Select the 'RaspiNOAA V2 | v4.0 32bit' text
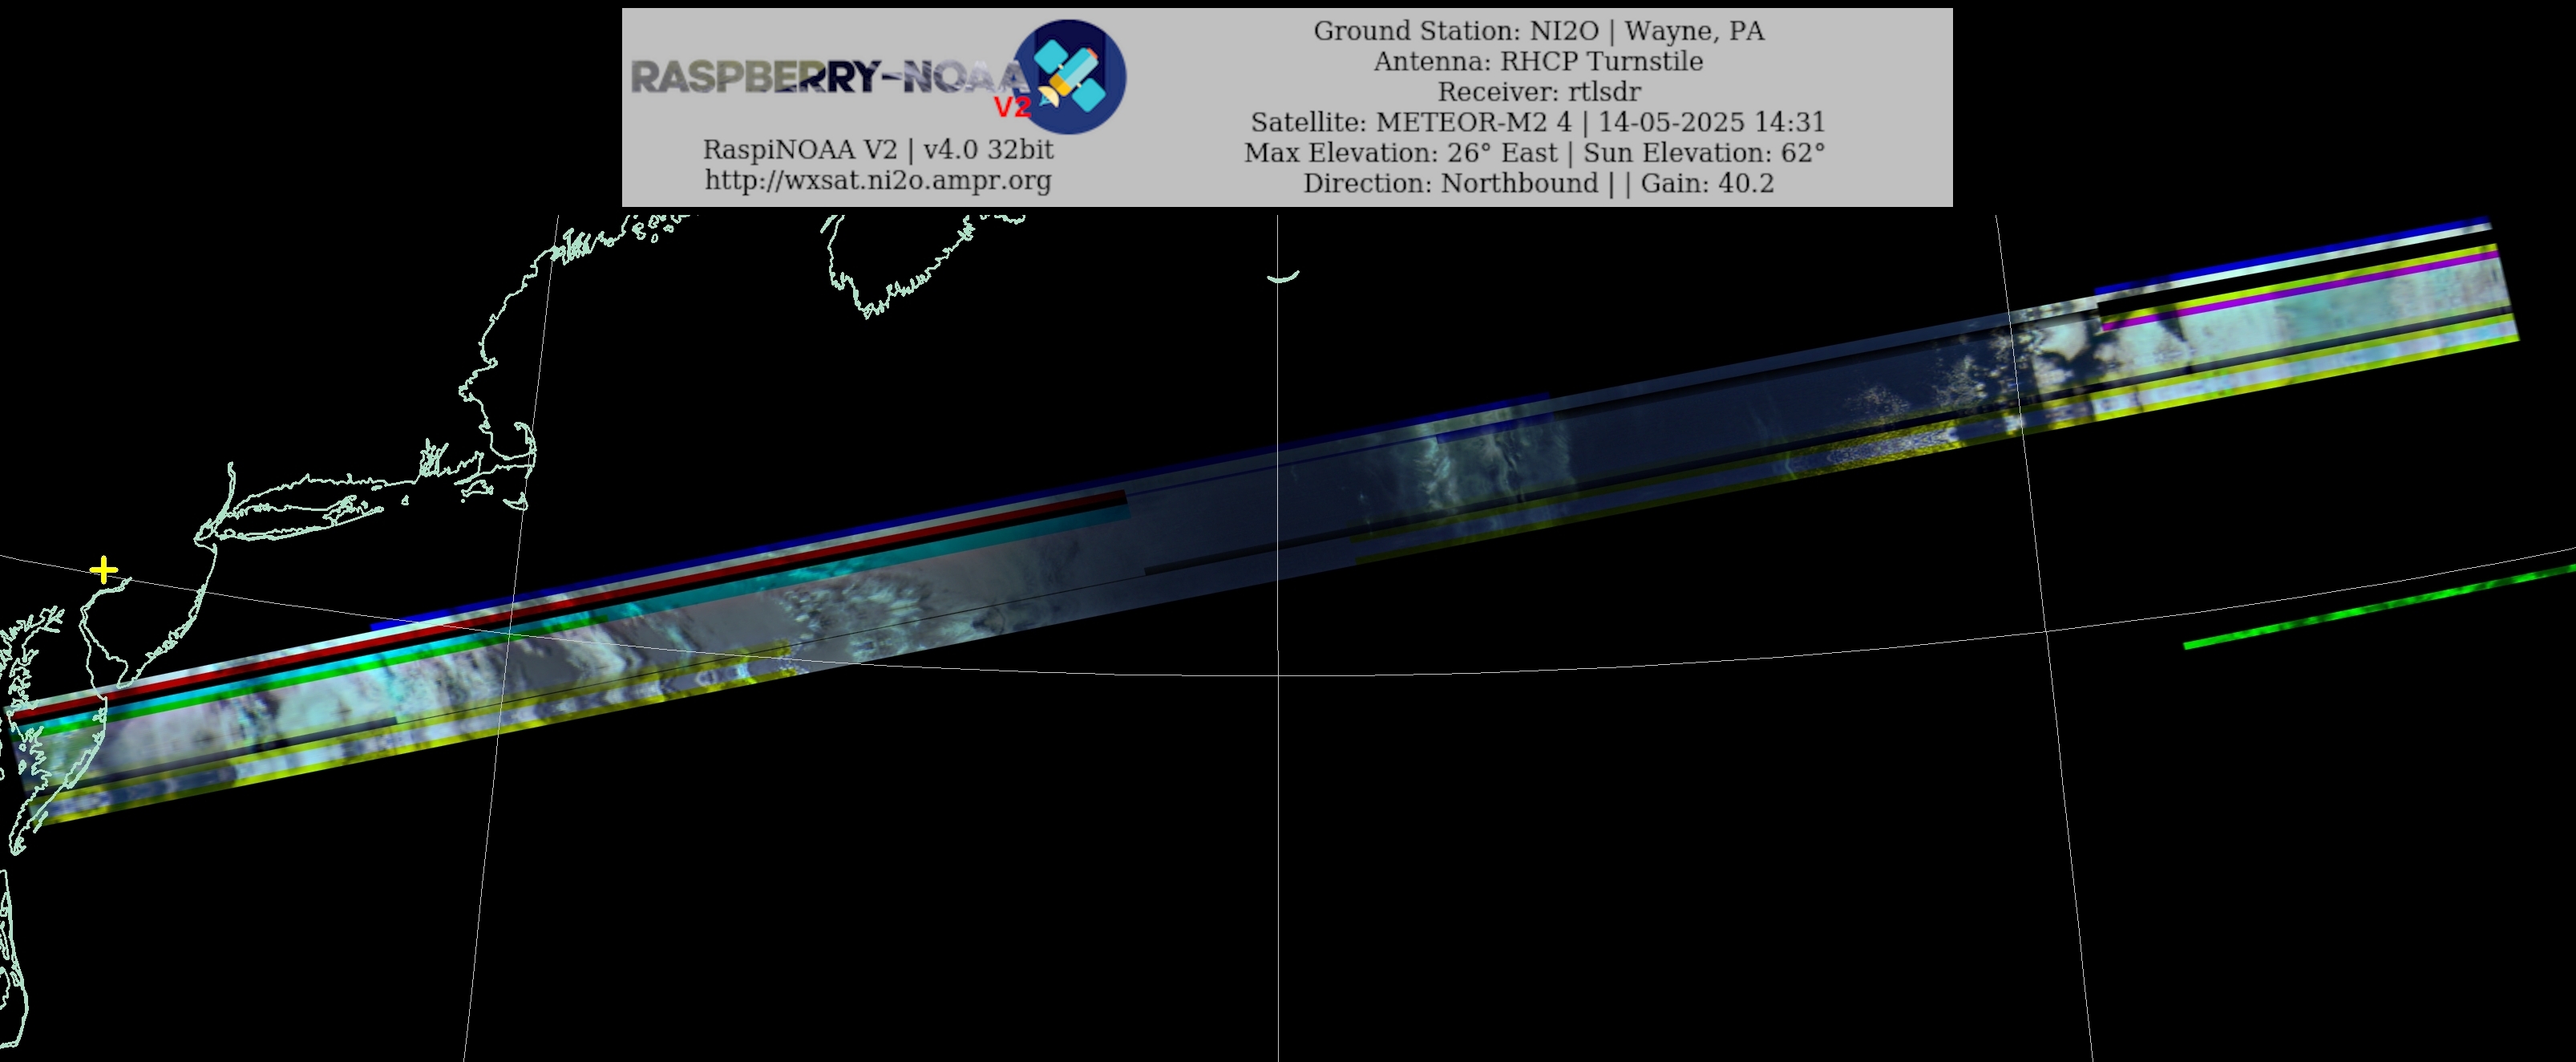Screen dimensions: 2576x1062 click(878, 149)
